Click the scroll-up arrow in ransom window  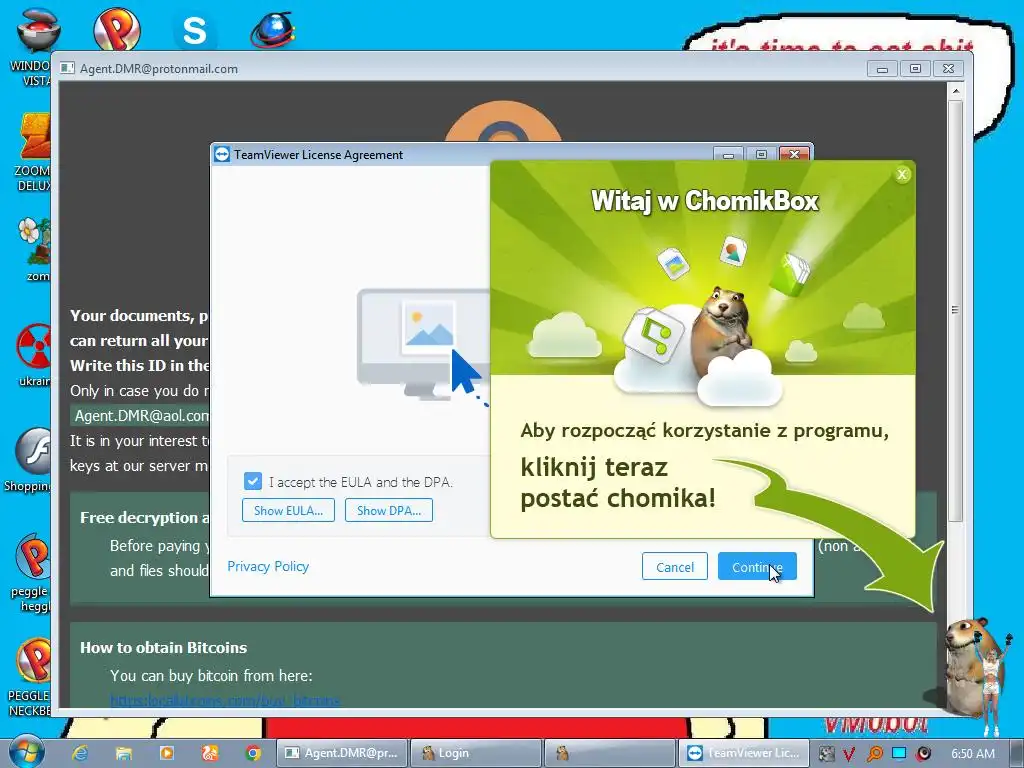tap(955, 91)
